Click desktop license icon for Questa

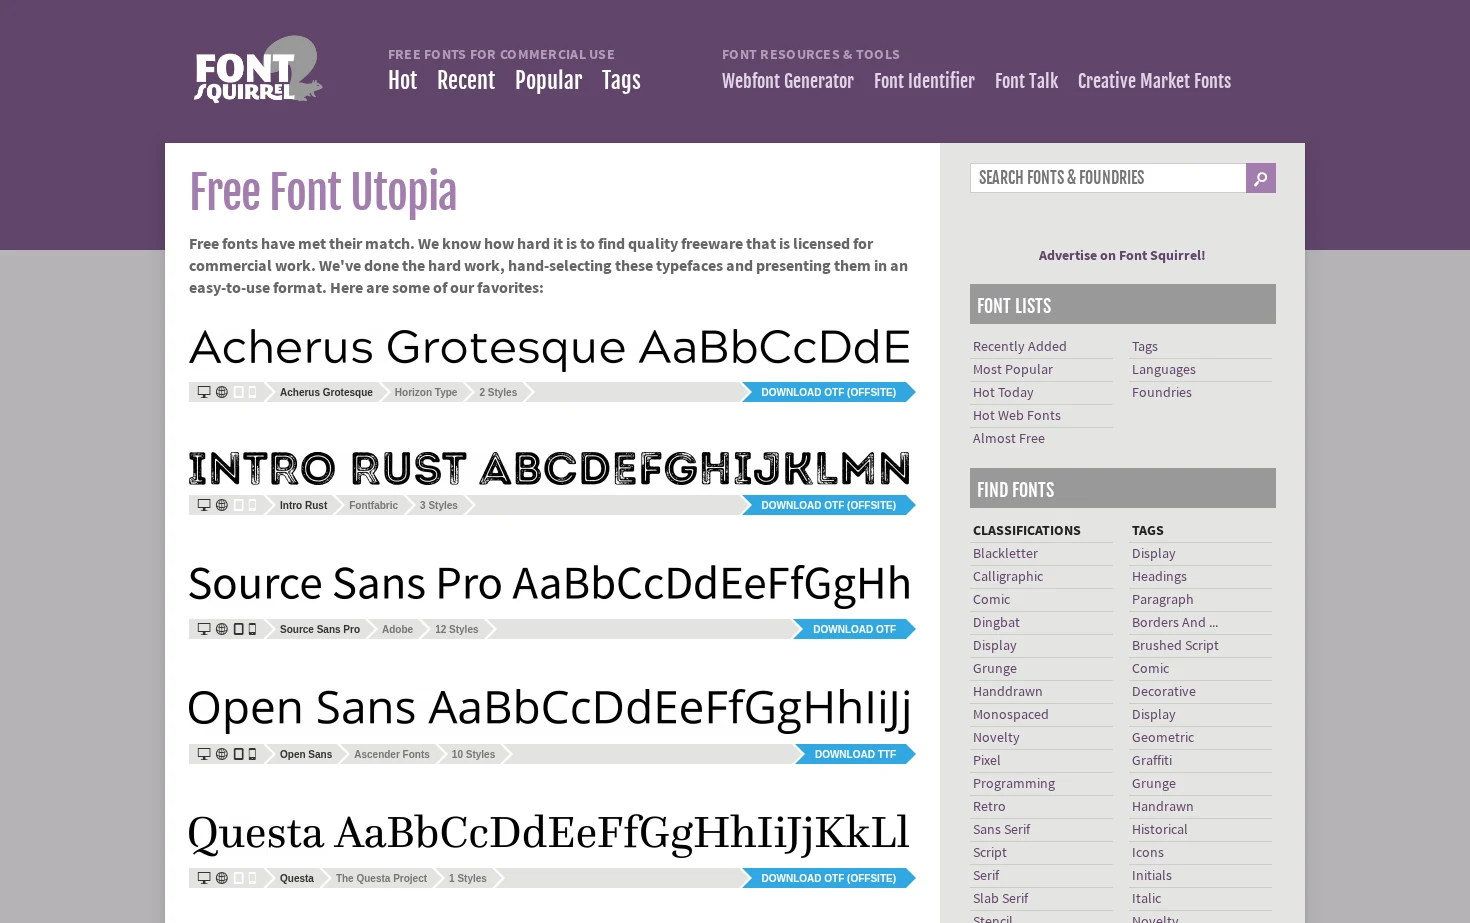204,878
